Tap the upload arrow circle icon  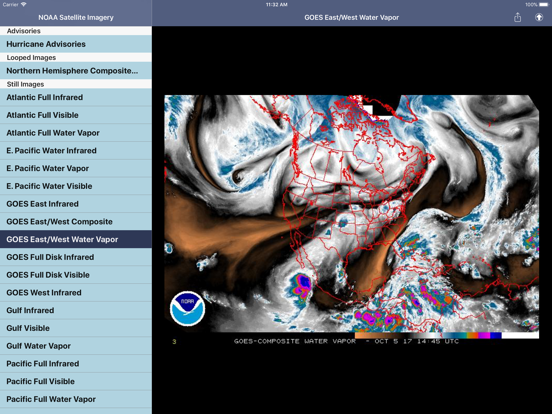[x=539, y=17]
